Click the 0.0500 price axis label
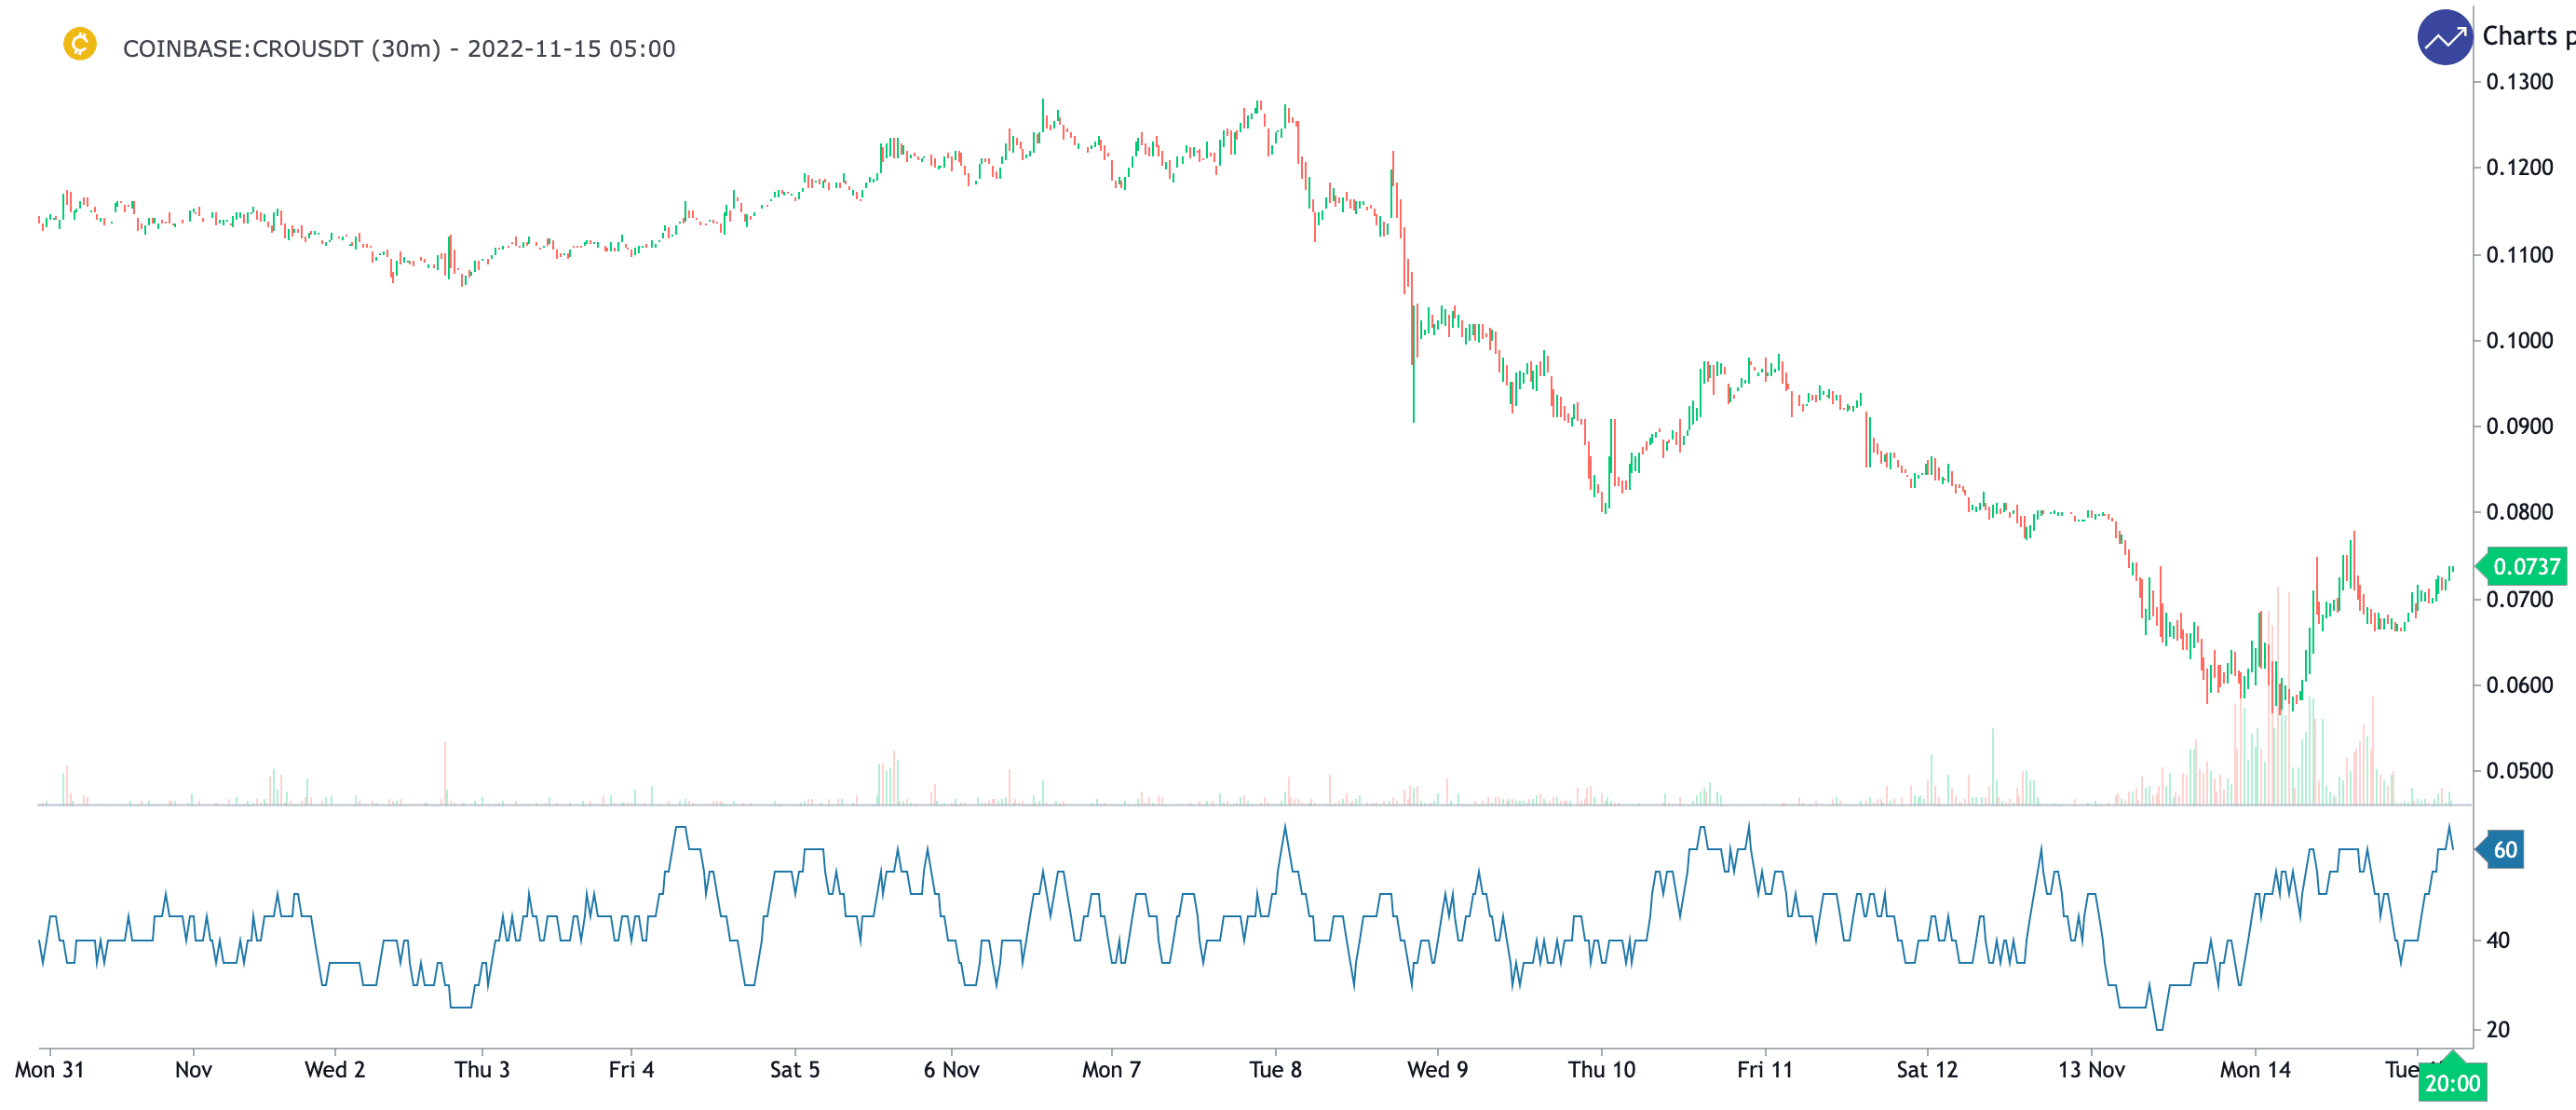 click(x=2519, y=771)
